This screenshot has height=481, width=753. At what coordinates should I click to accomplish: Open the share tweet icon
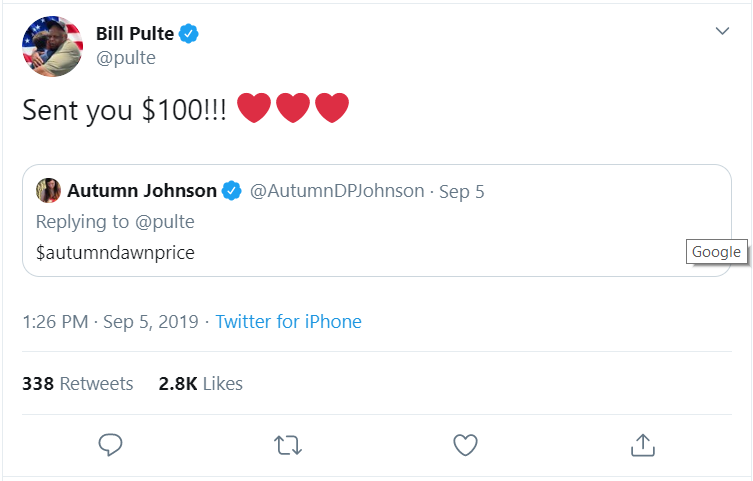pyautogui.click(x=642, y=444)
